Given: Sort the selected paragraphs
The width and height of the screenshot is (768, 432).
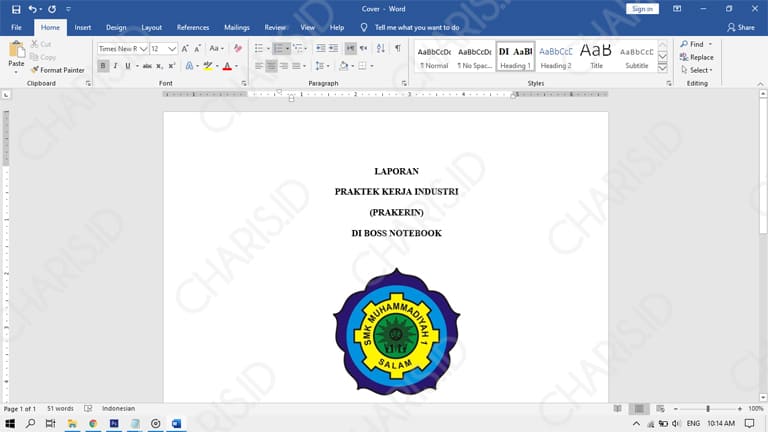Looking at the screenshot, I should pos(381,48).
